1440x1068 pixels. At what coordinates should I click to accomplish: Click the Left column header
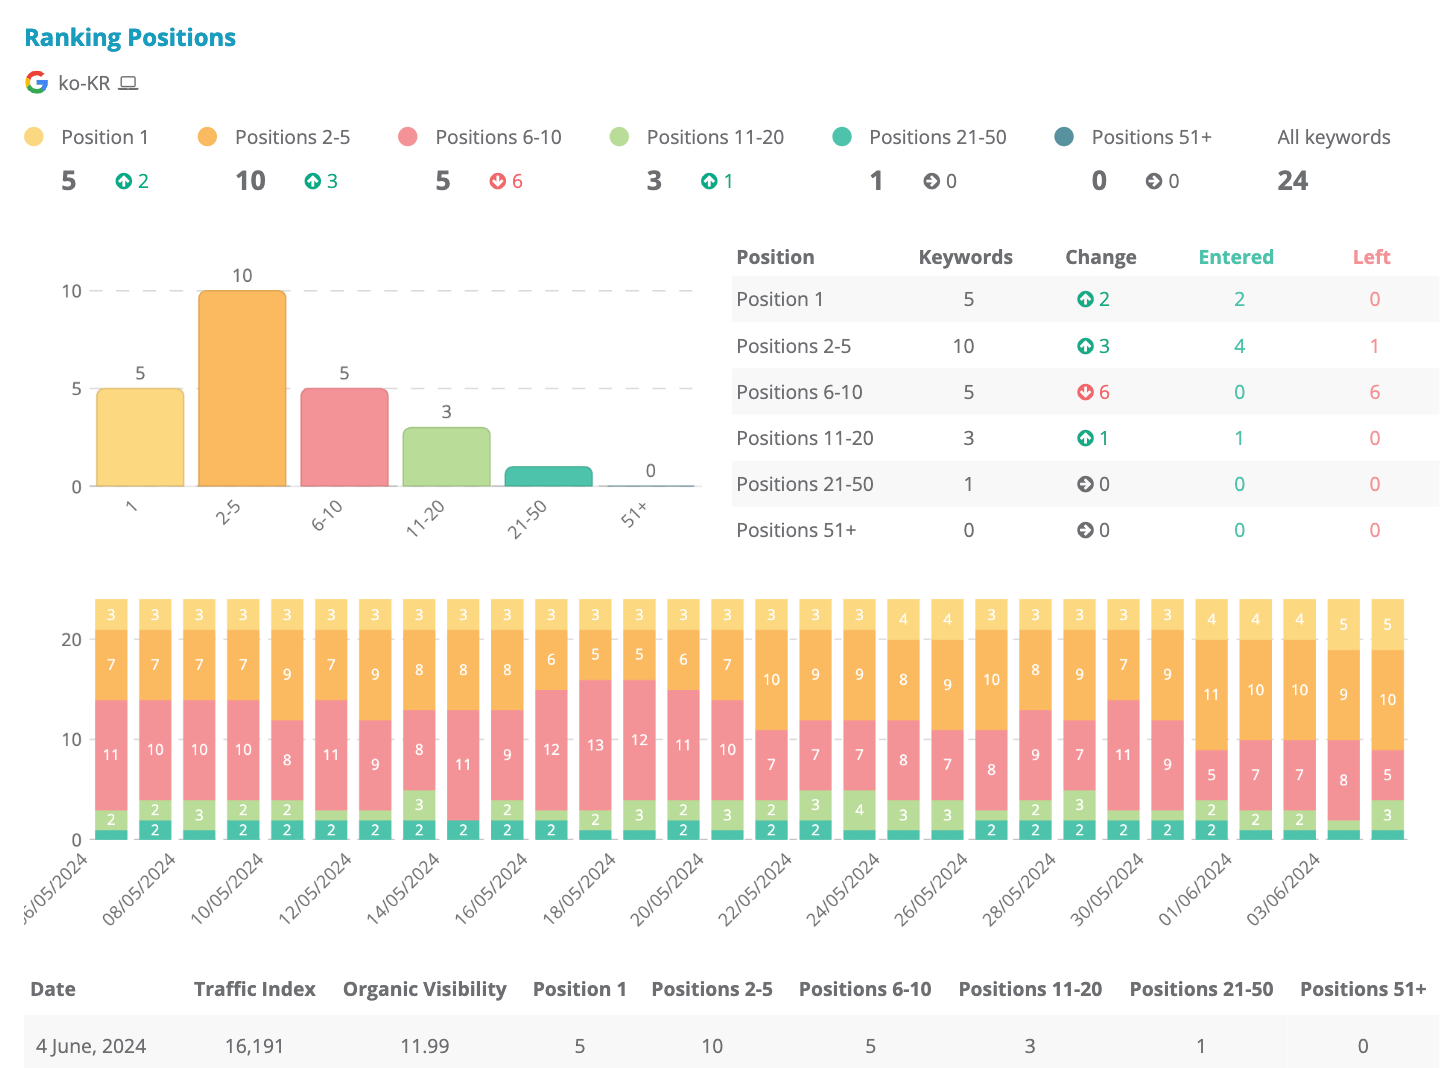pyautogui.click(x=1371, y=257)
